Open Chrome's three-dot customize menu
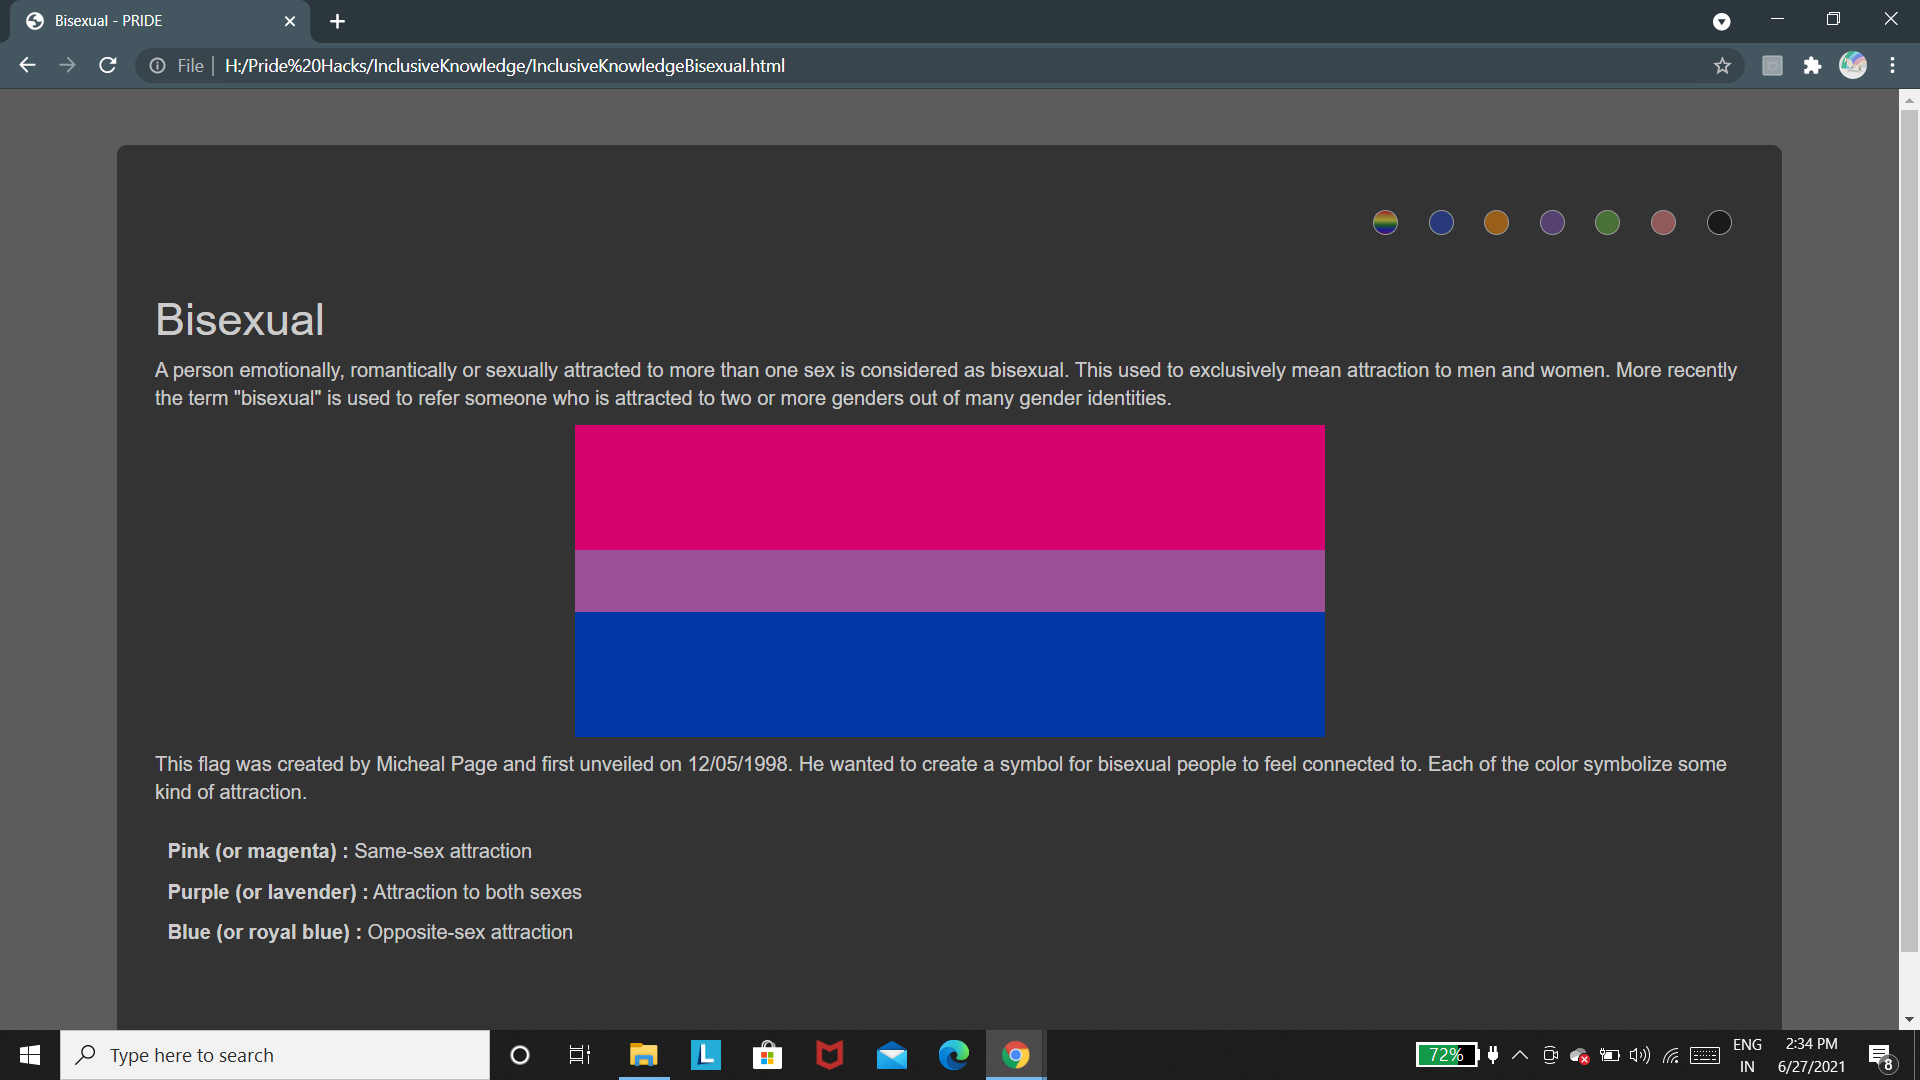This screenshot has width=1920, height=1080. coord(1892,65)
